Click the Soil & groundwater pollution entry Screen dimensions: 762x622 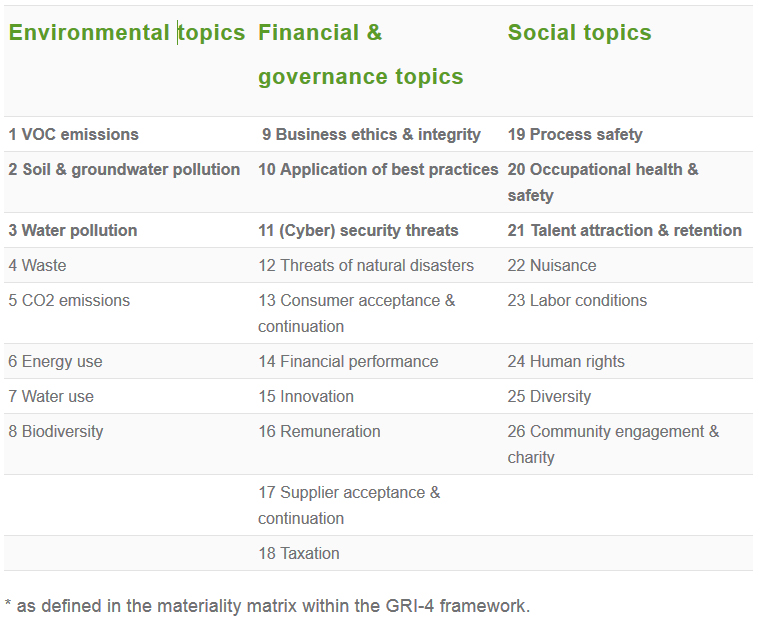point(124,169)
